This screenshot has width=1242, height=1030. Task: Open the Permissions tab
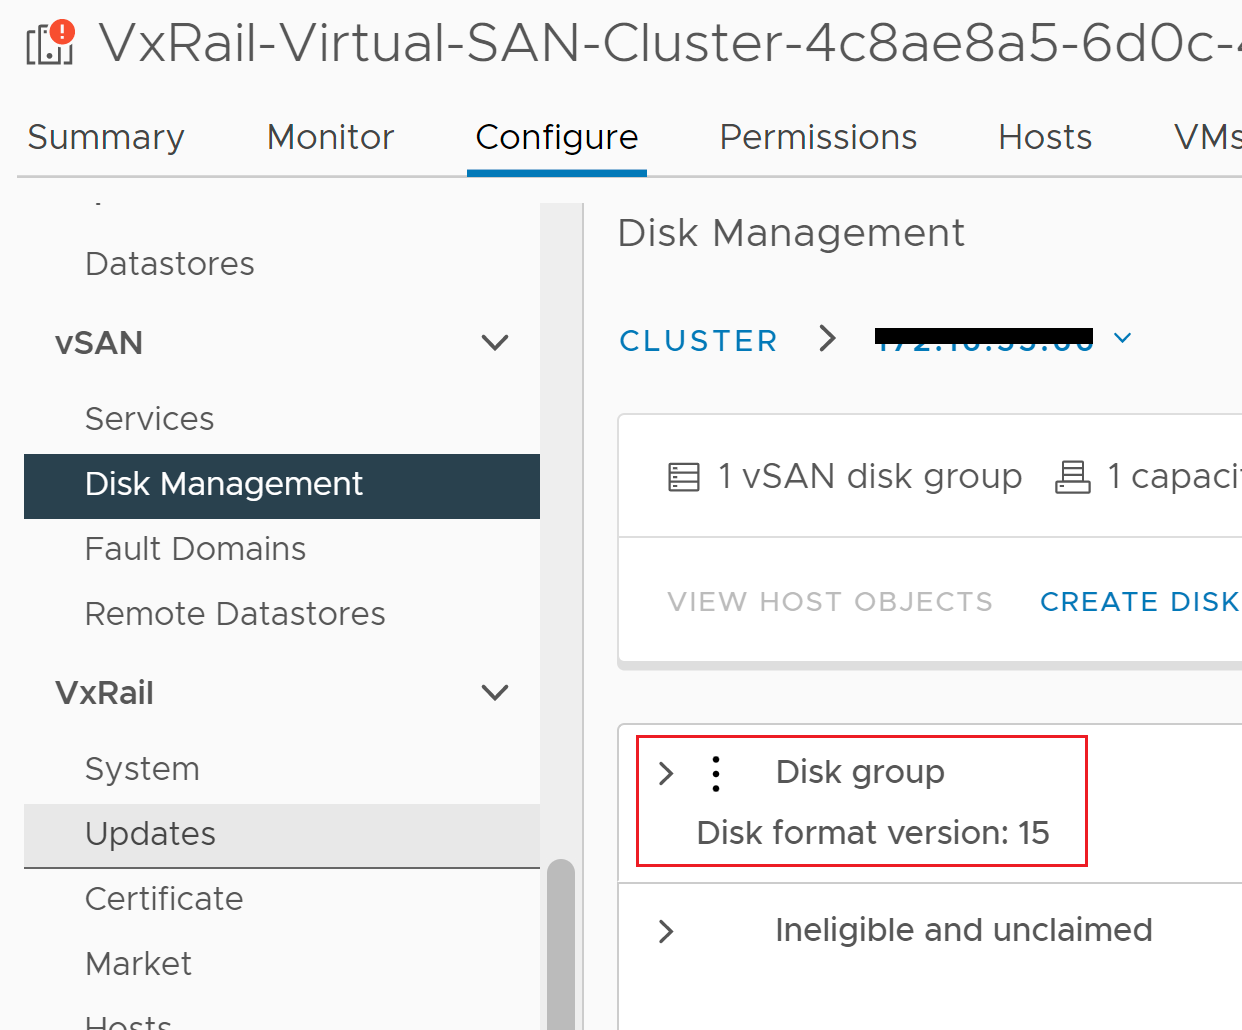click(x=817, y=137)
